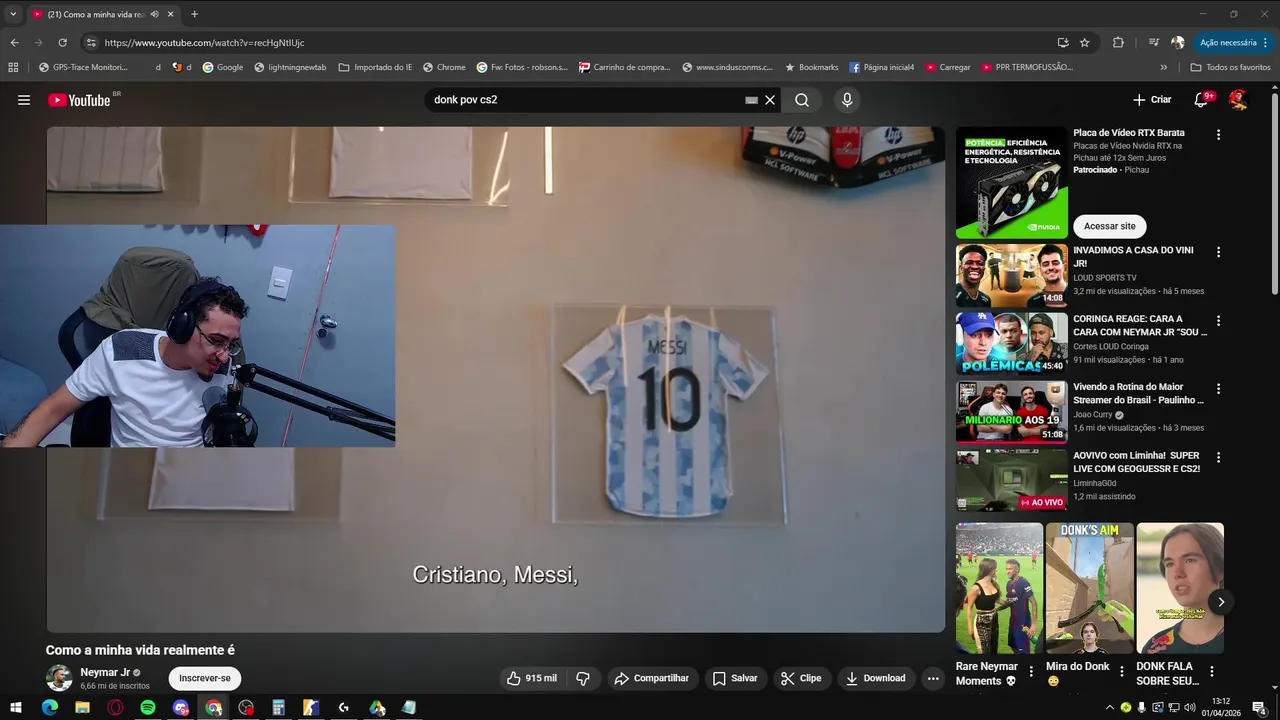Open the PPR TERMOFUSSÃO bookmark
The width and height of the screenshot is (1280, 720).
(1027, 67)
